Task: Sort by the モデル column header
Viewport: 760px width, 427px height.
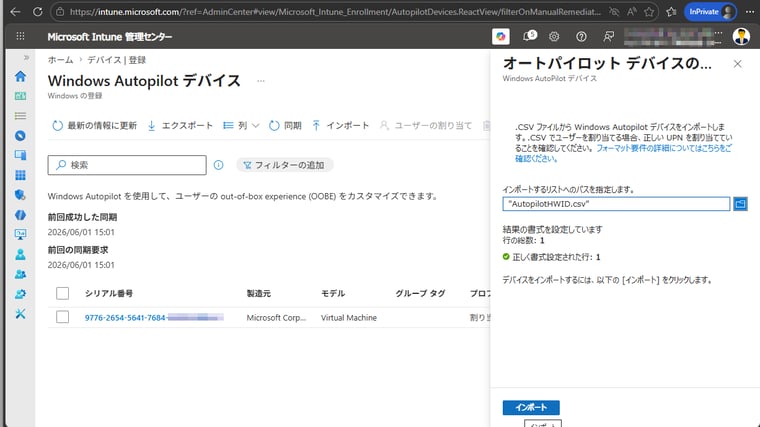Action: (x=333, y=293)
